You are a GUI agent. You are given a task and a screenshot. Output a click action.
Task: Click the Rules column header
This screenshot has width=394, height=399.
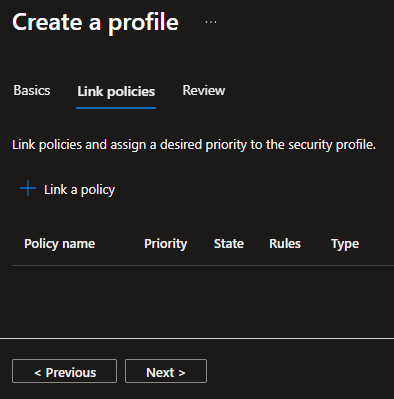(285, 244)
